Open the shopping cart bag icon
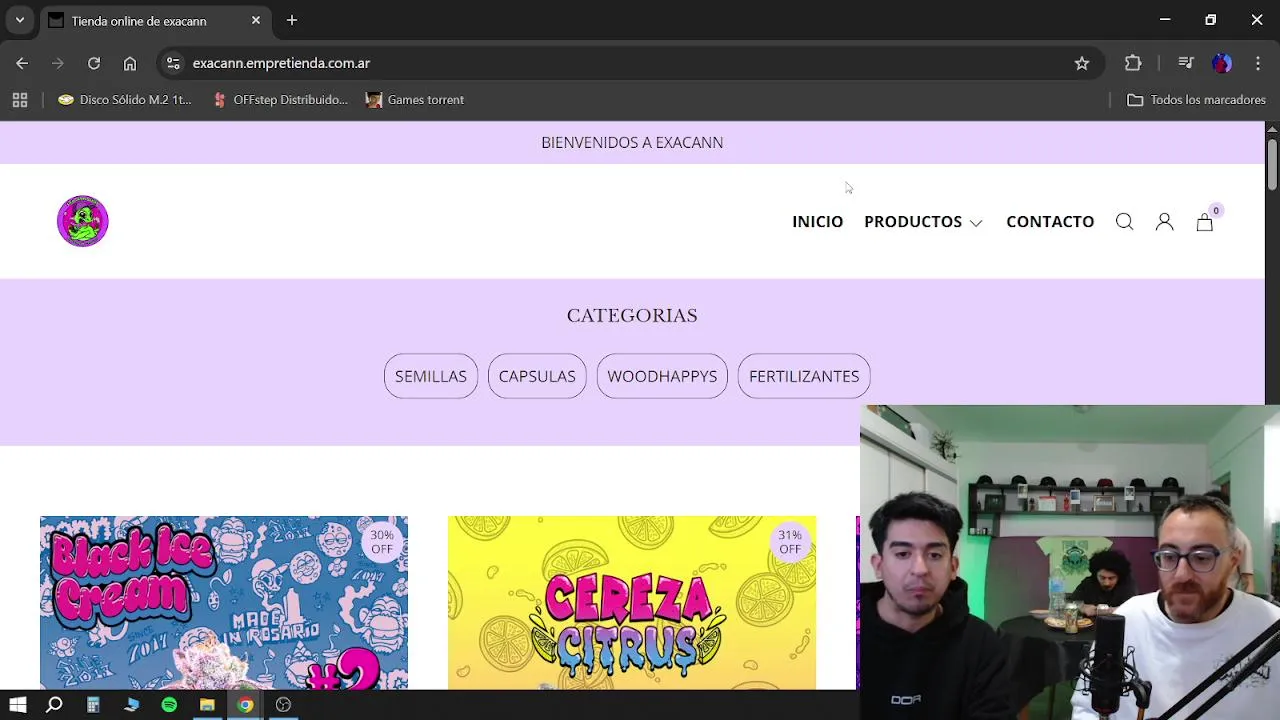This screenshot has height=720, width=1280. 1205,222
